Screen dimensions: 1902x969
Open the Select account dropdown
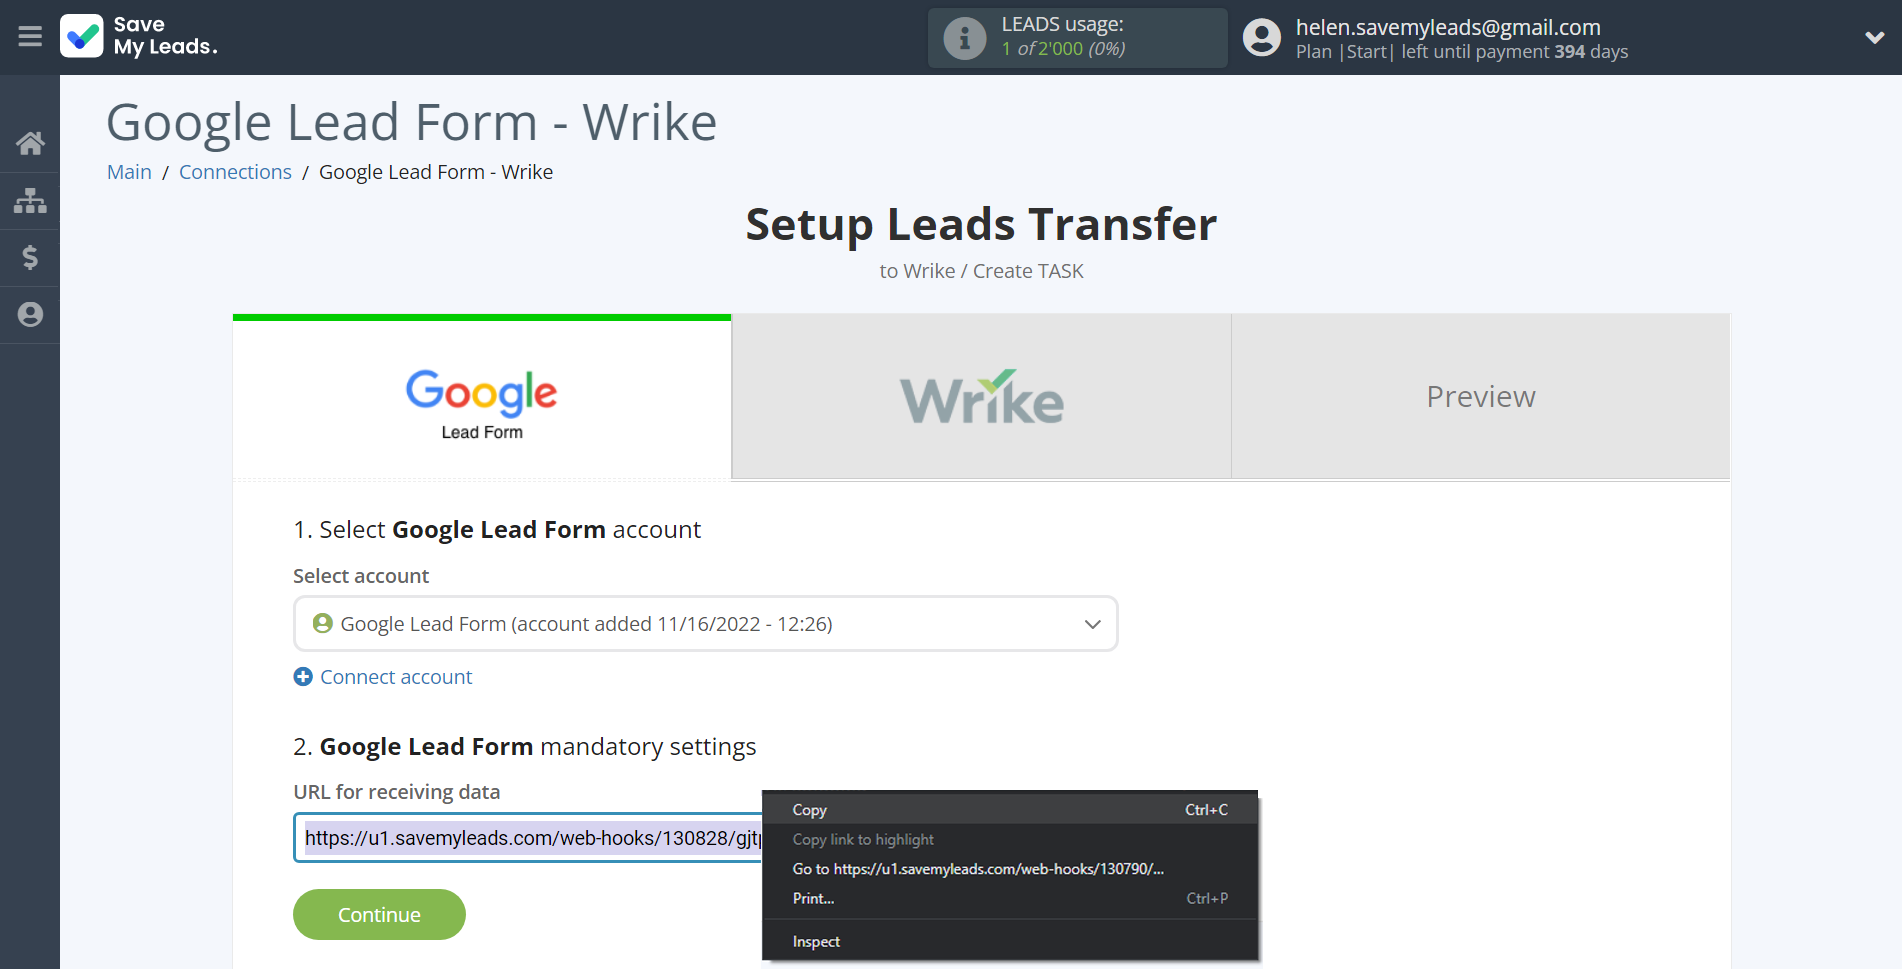705,624
